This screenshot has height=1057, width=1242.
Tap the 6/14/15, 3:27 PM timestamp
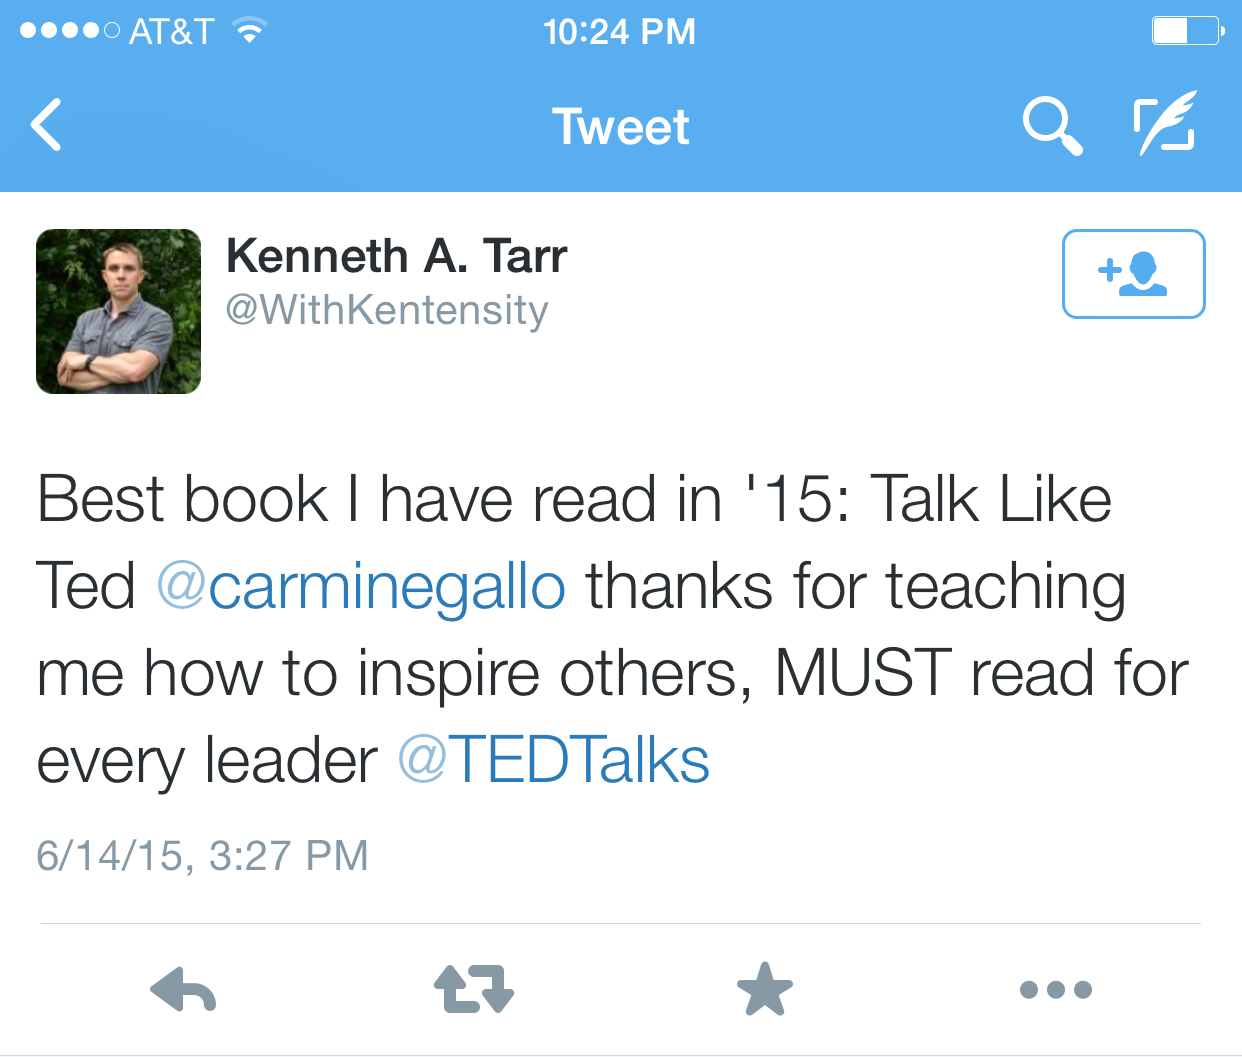(x=203, y=856)
